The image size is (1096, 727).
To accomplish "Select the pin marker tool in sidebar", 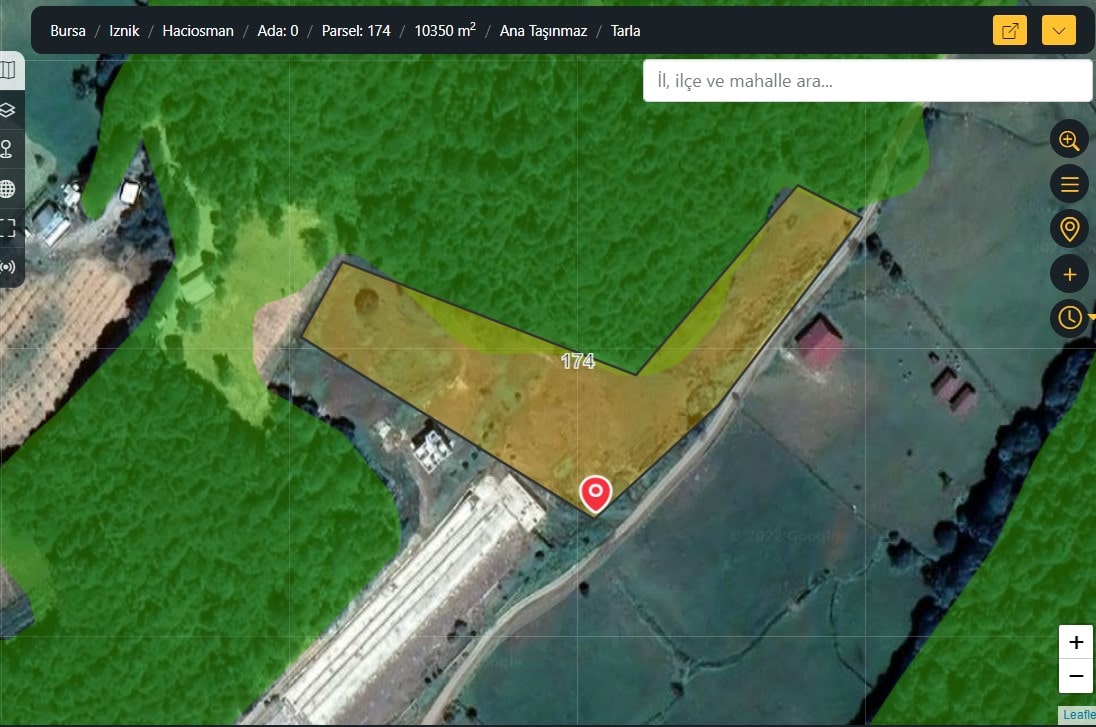I will click(x=8, y=149).
